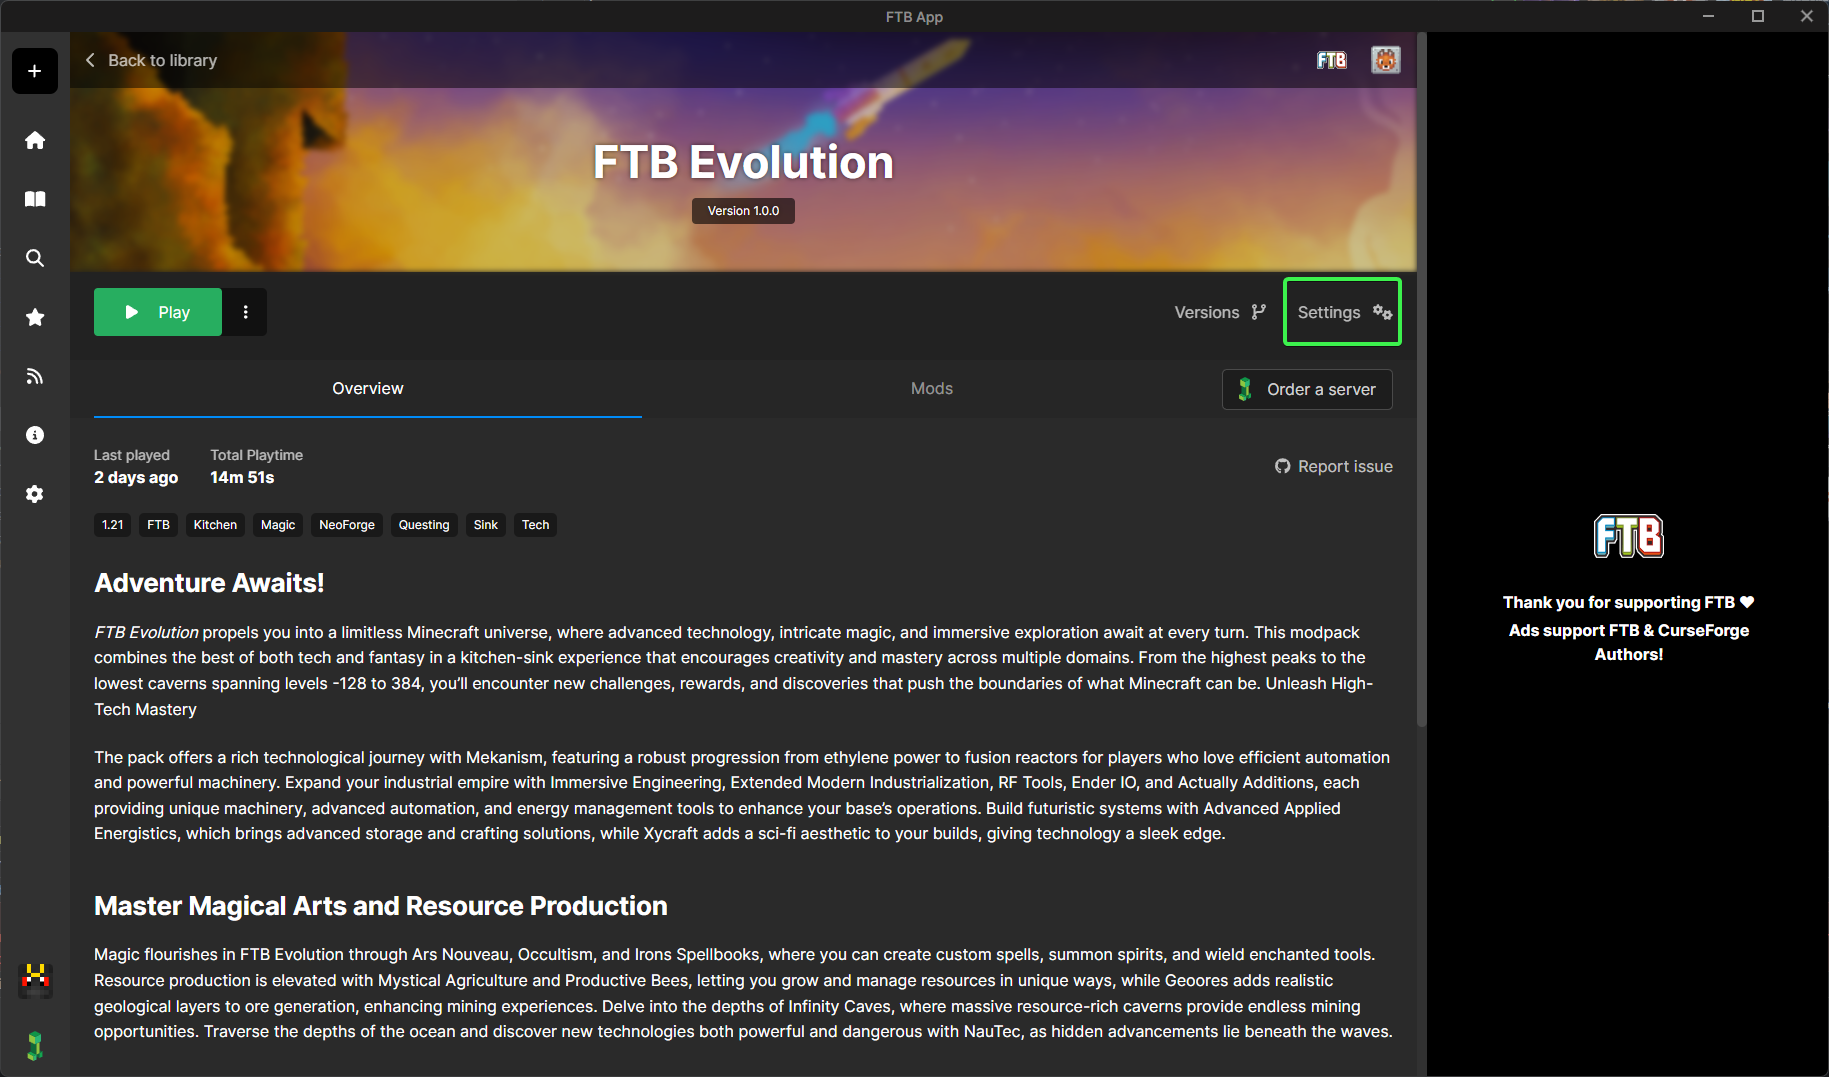Image resolution: width=1829 pixels, height=1077 pixels.
Task: Click the 1.21 tag
Action: pyautogui.click(x=113, y=525)
